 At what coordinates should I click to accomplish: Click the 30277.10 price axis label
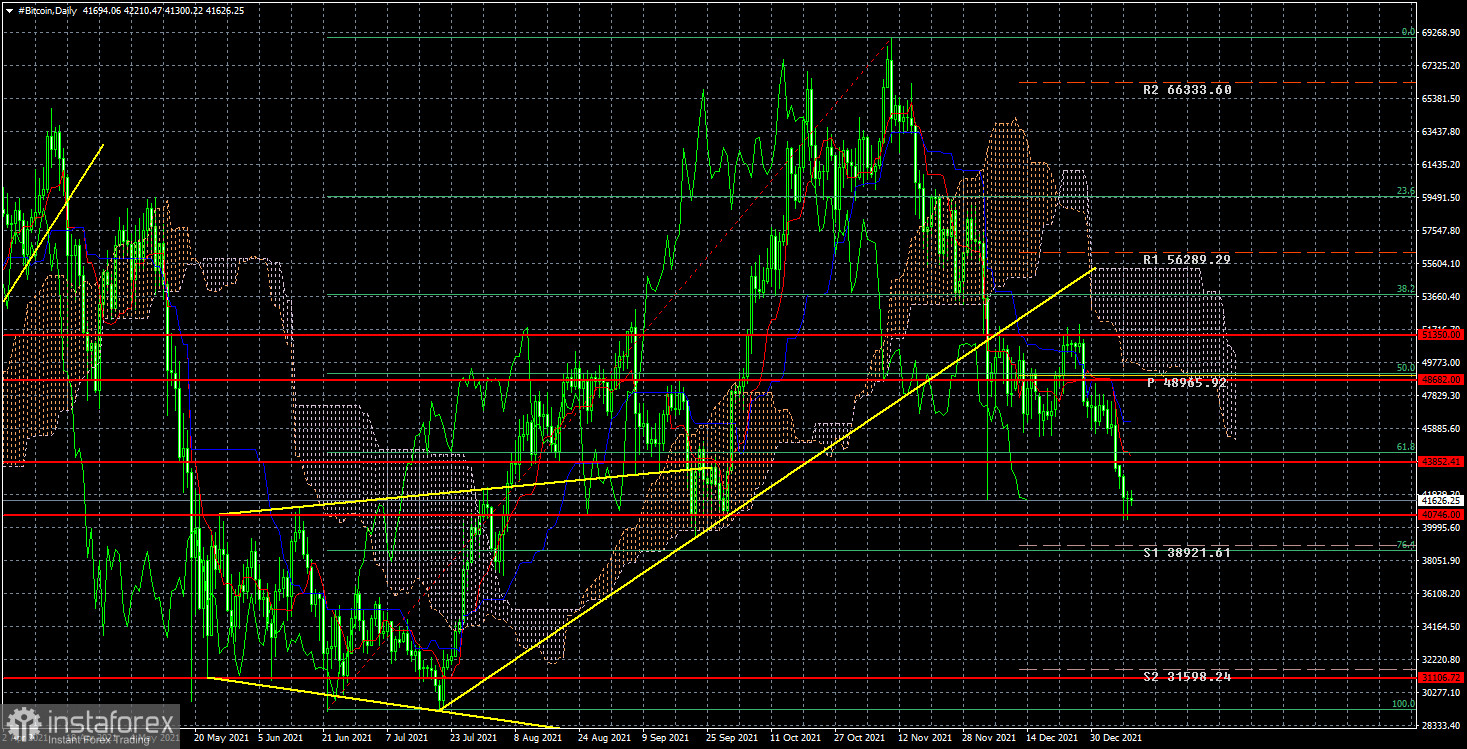click(x=1442, y=693)
